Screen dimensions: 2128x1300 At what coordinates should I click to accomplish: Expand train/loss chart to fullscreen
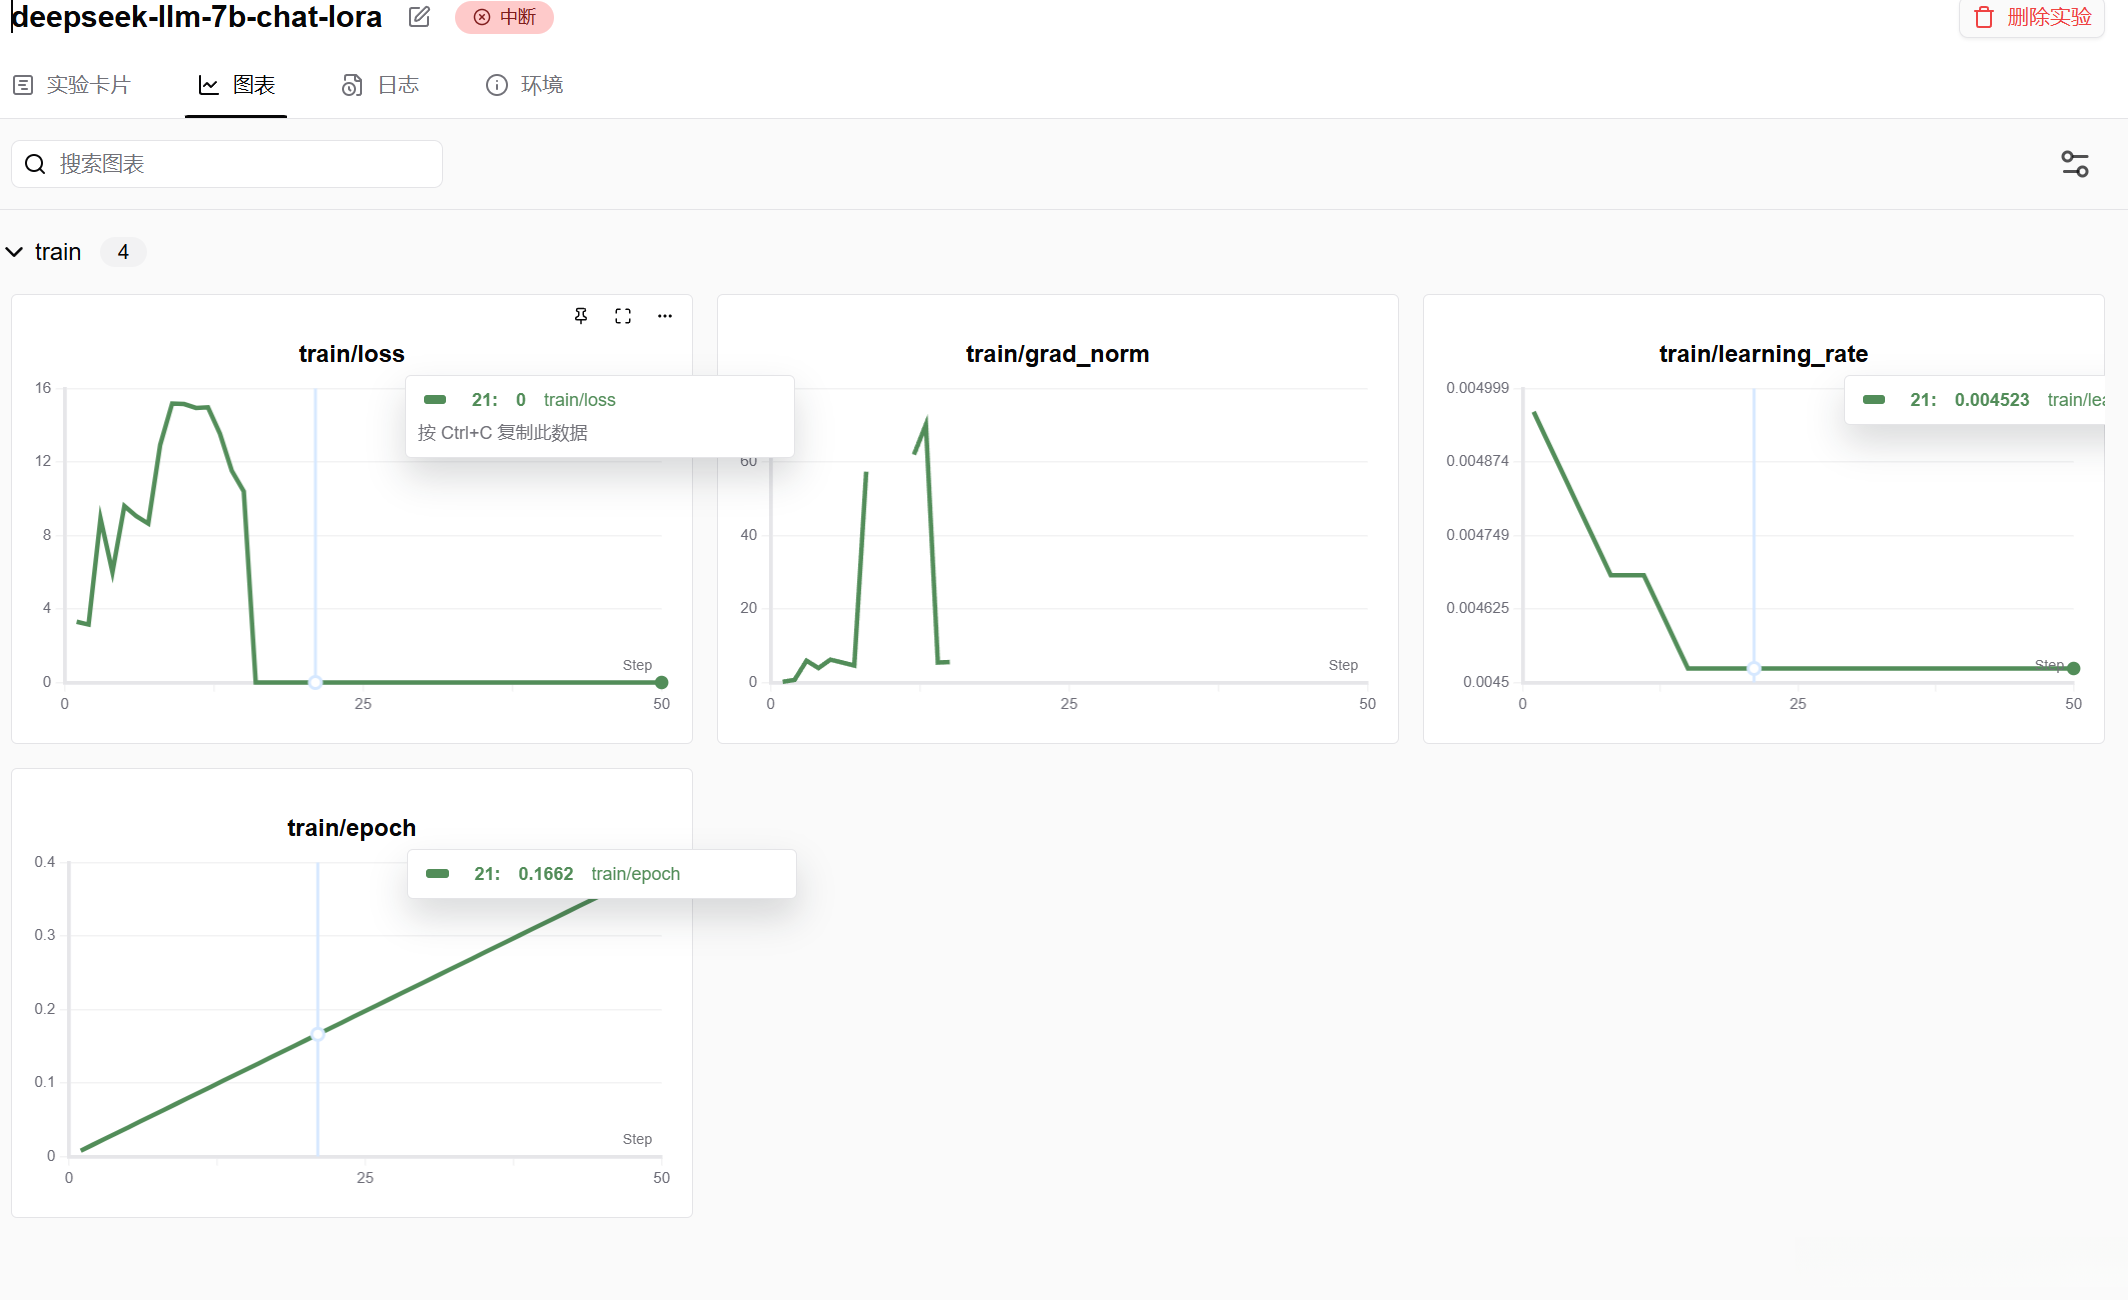[x=623, y=316]
